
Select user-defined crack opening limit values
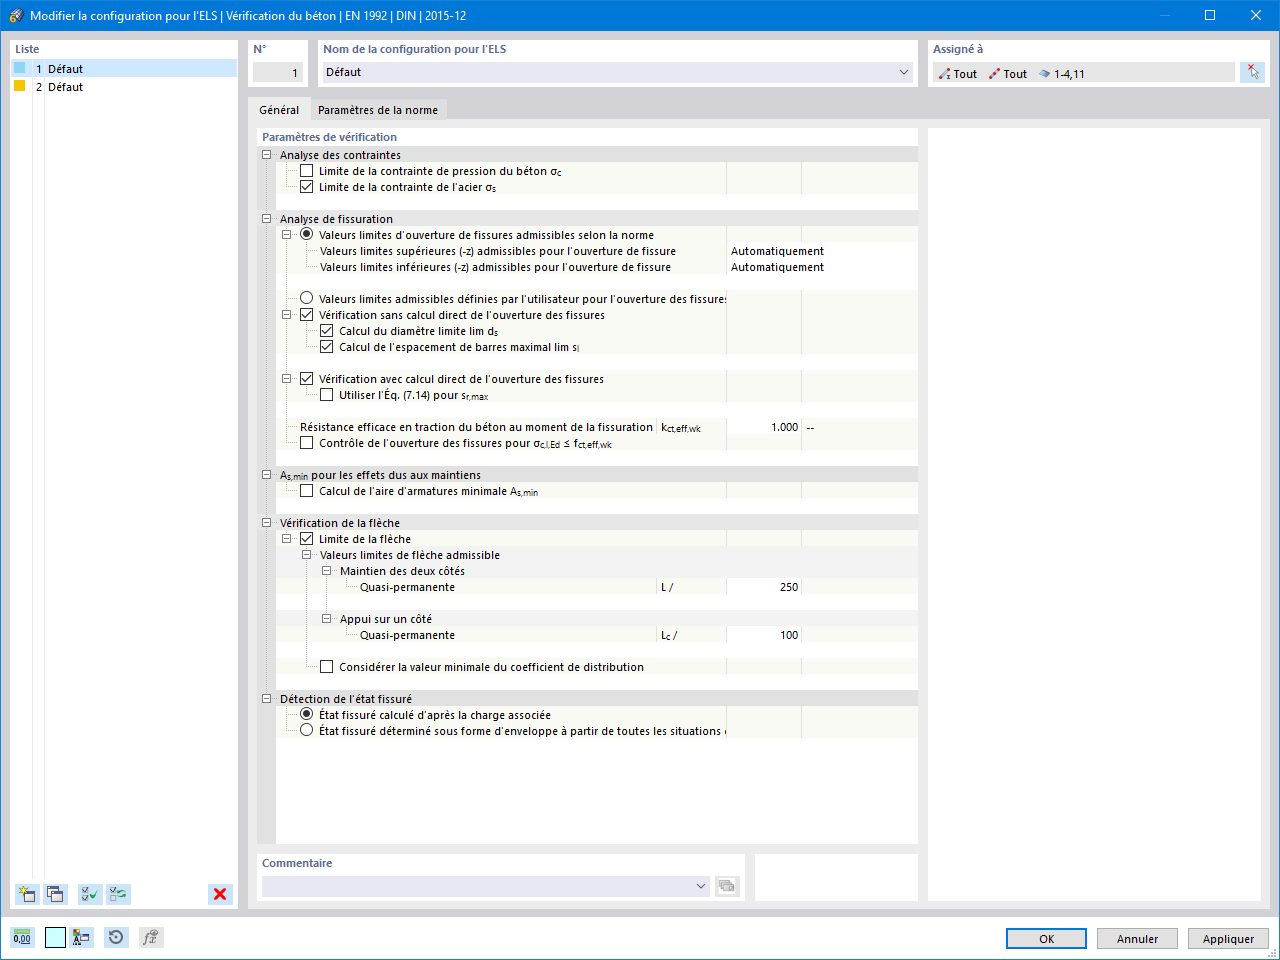click(308, 298)
